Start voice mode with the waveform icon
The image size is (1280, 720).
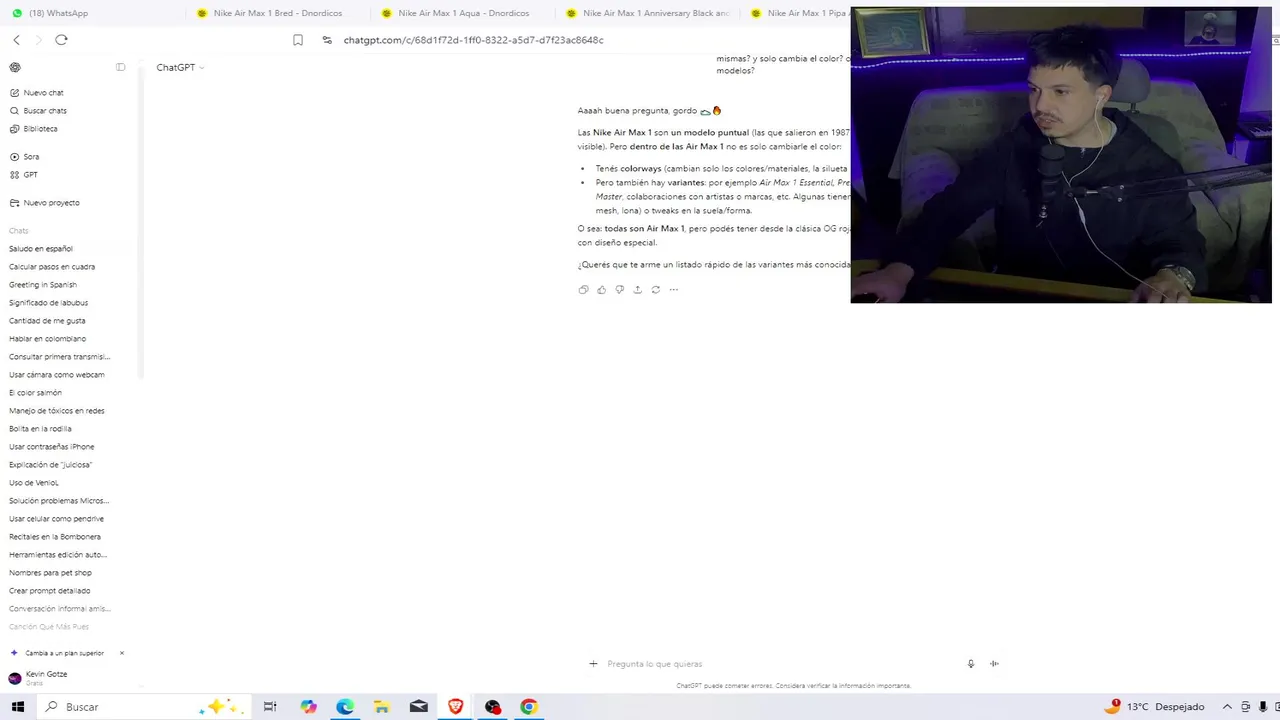(994, 664)
